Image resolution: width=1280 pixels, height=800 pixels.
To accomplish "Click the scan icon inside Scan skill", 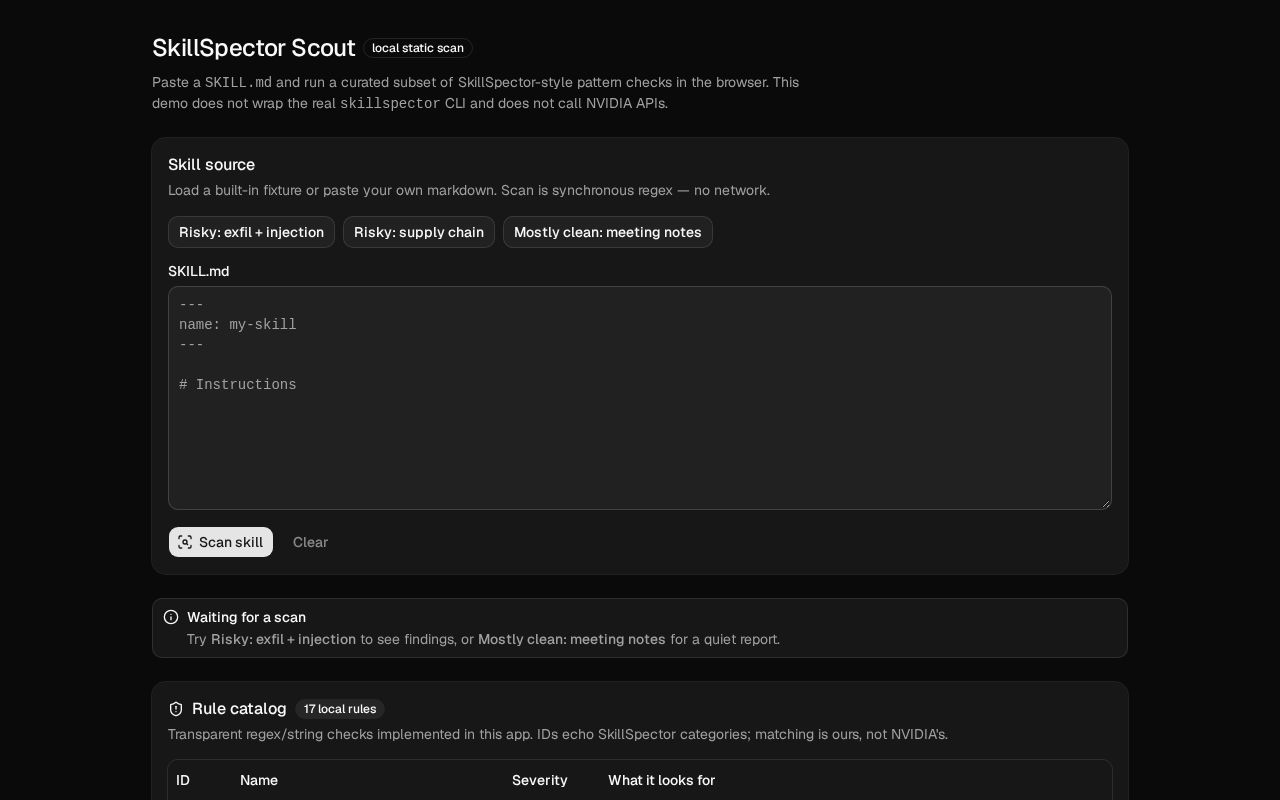I will 185,542.
